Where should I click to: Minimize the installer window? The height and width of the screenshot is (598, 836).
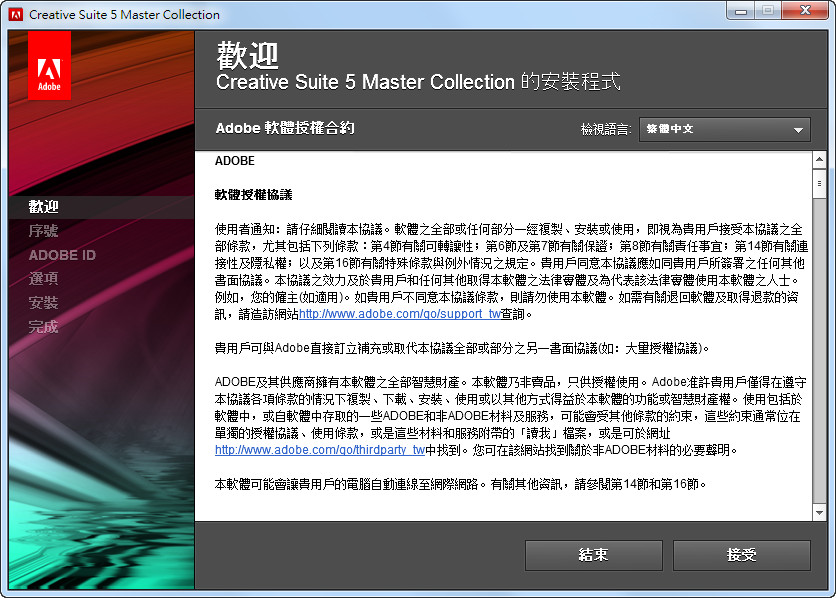741,11
